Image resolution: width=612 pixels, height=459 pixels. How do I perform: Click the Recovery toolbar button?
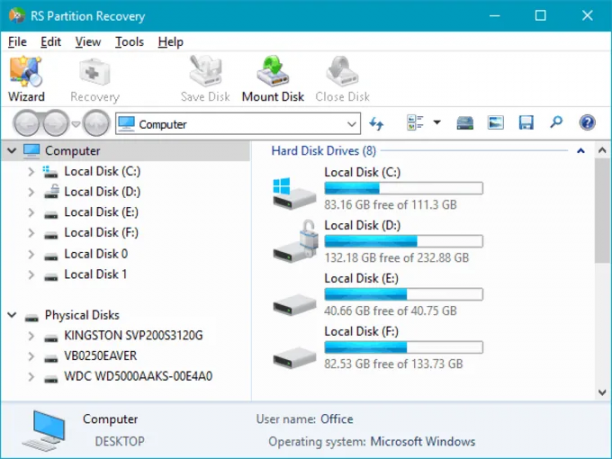pyautogui.click(x=95, y=79)
